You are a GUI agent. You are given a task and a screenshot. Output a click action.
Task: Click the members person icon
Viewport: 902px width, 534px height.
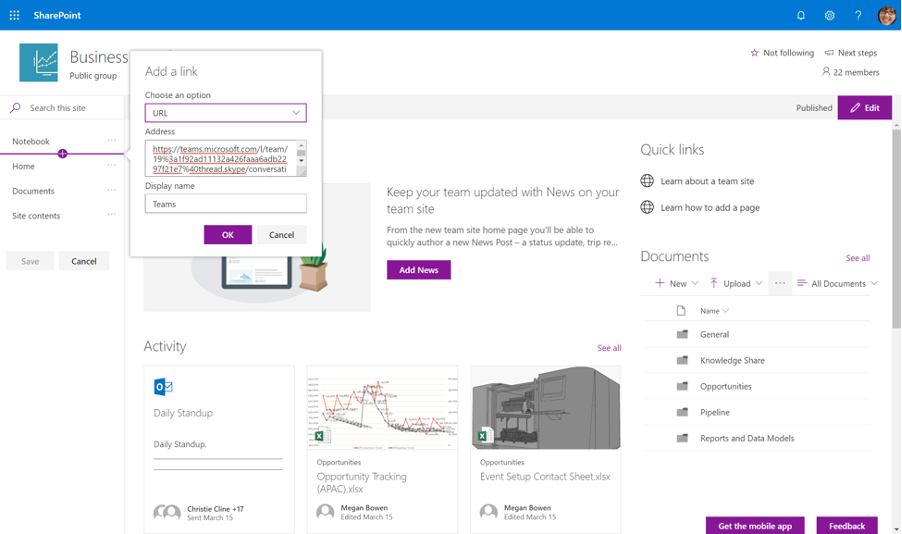click(826, 71)
